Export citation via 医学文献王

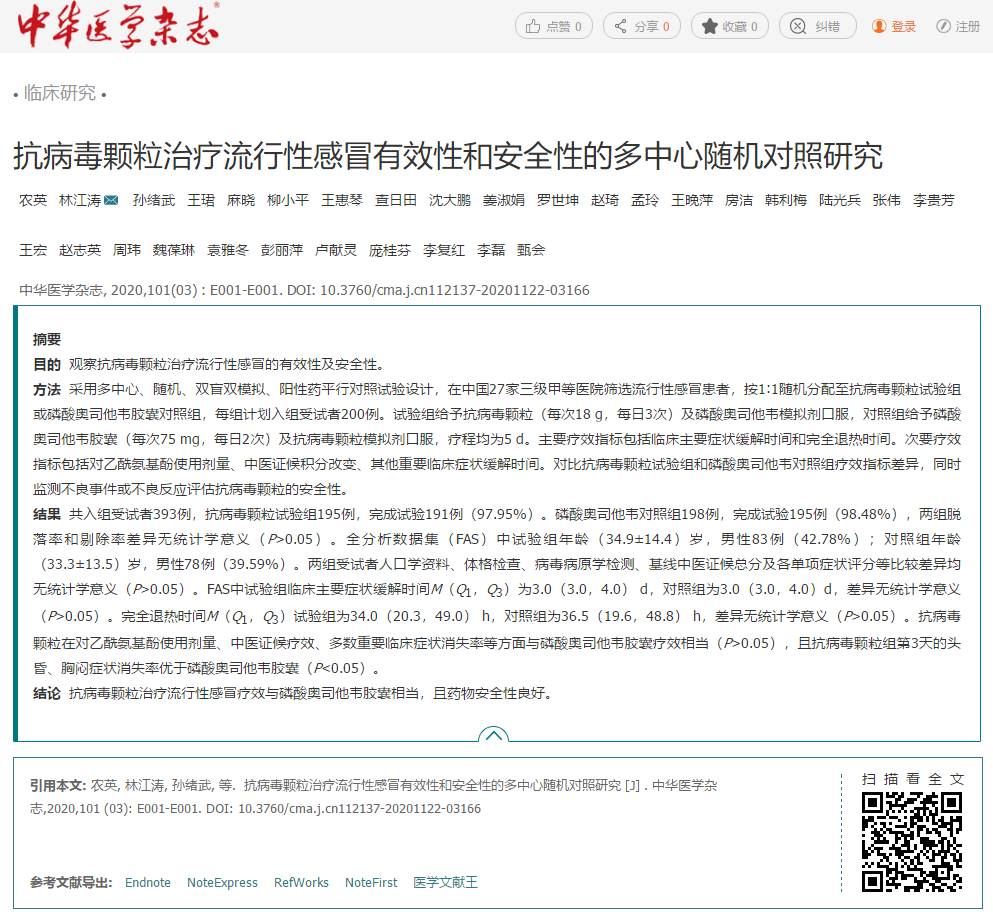444,883
